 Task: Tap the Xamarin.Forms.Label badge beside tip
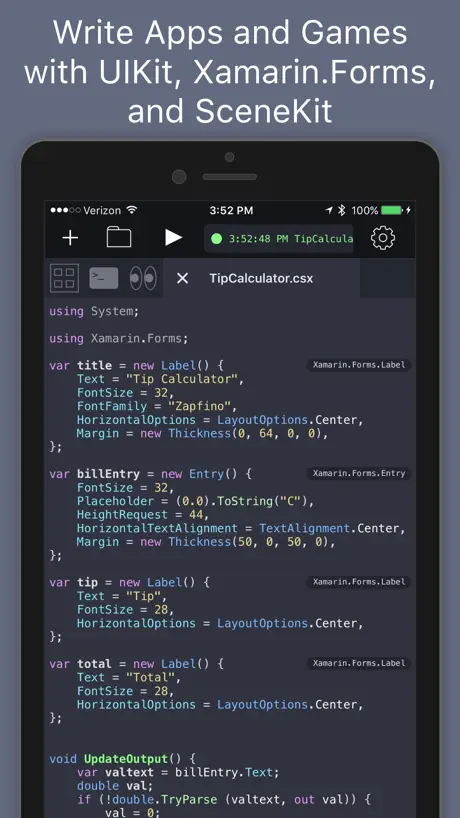point(359,582)
